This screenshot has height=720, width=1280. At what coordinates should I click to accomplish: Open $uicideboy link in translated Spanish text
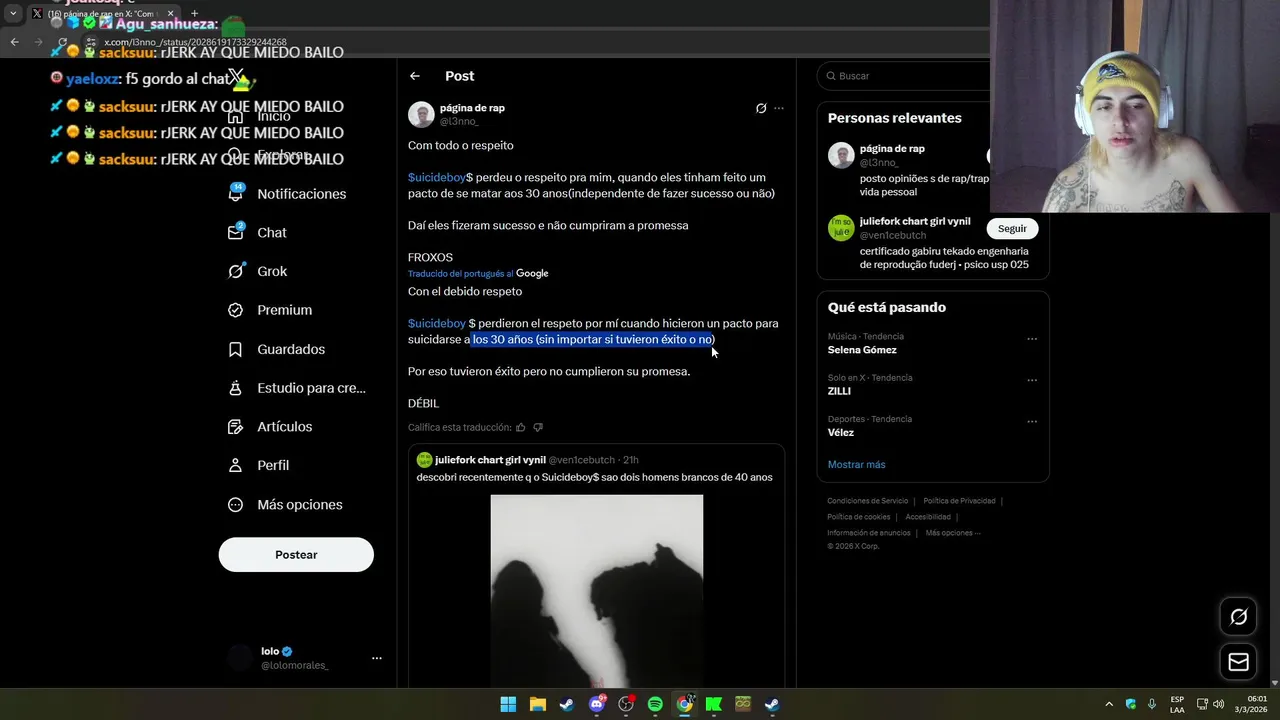tap(437, 323)
